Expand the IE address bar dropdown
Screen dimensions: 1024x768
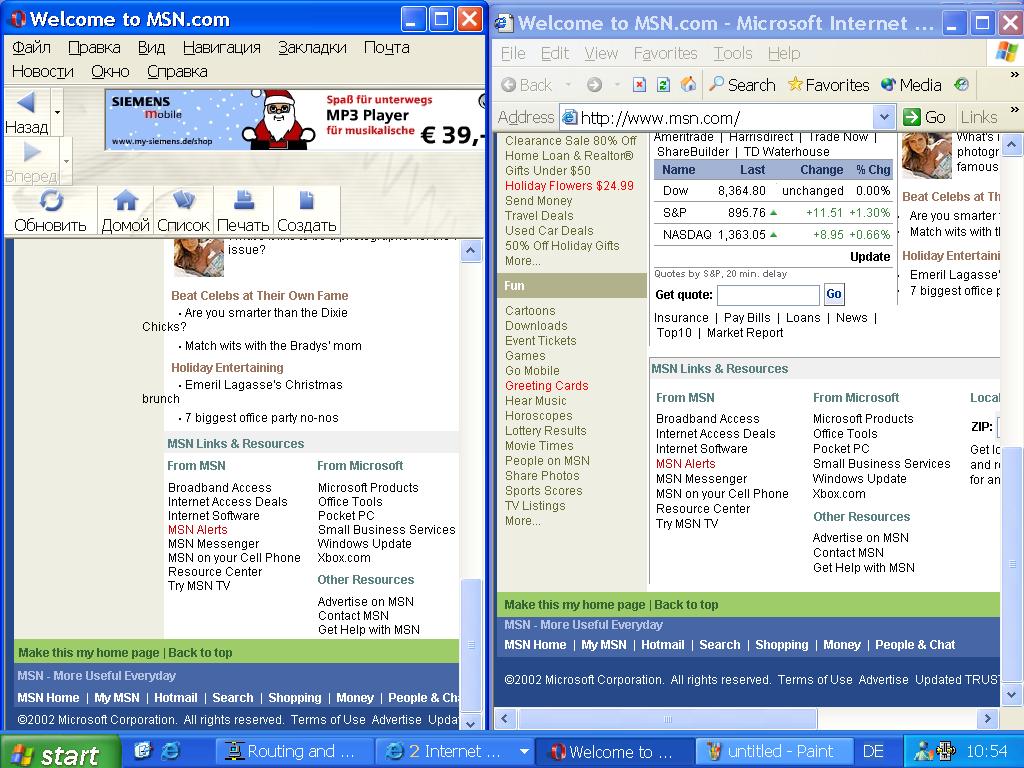(884, 118)
